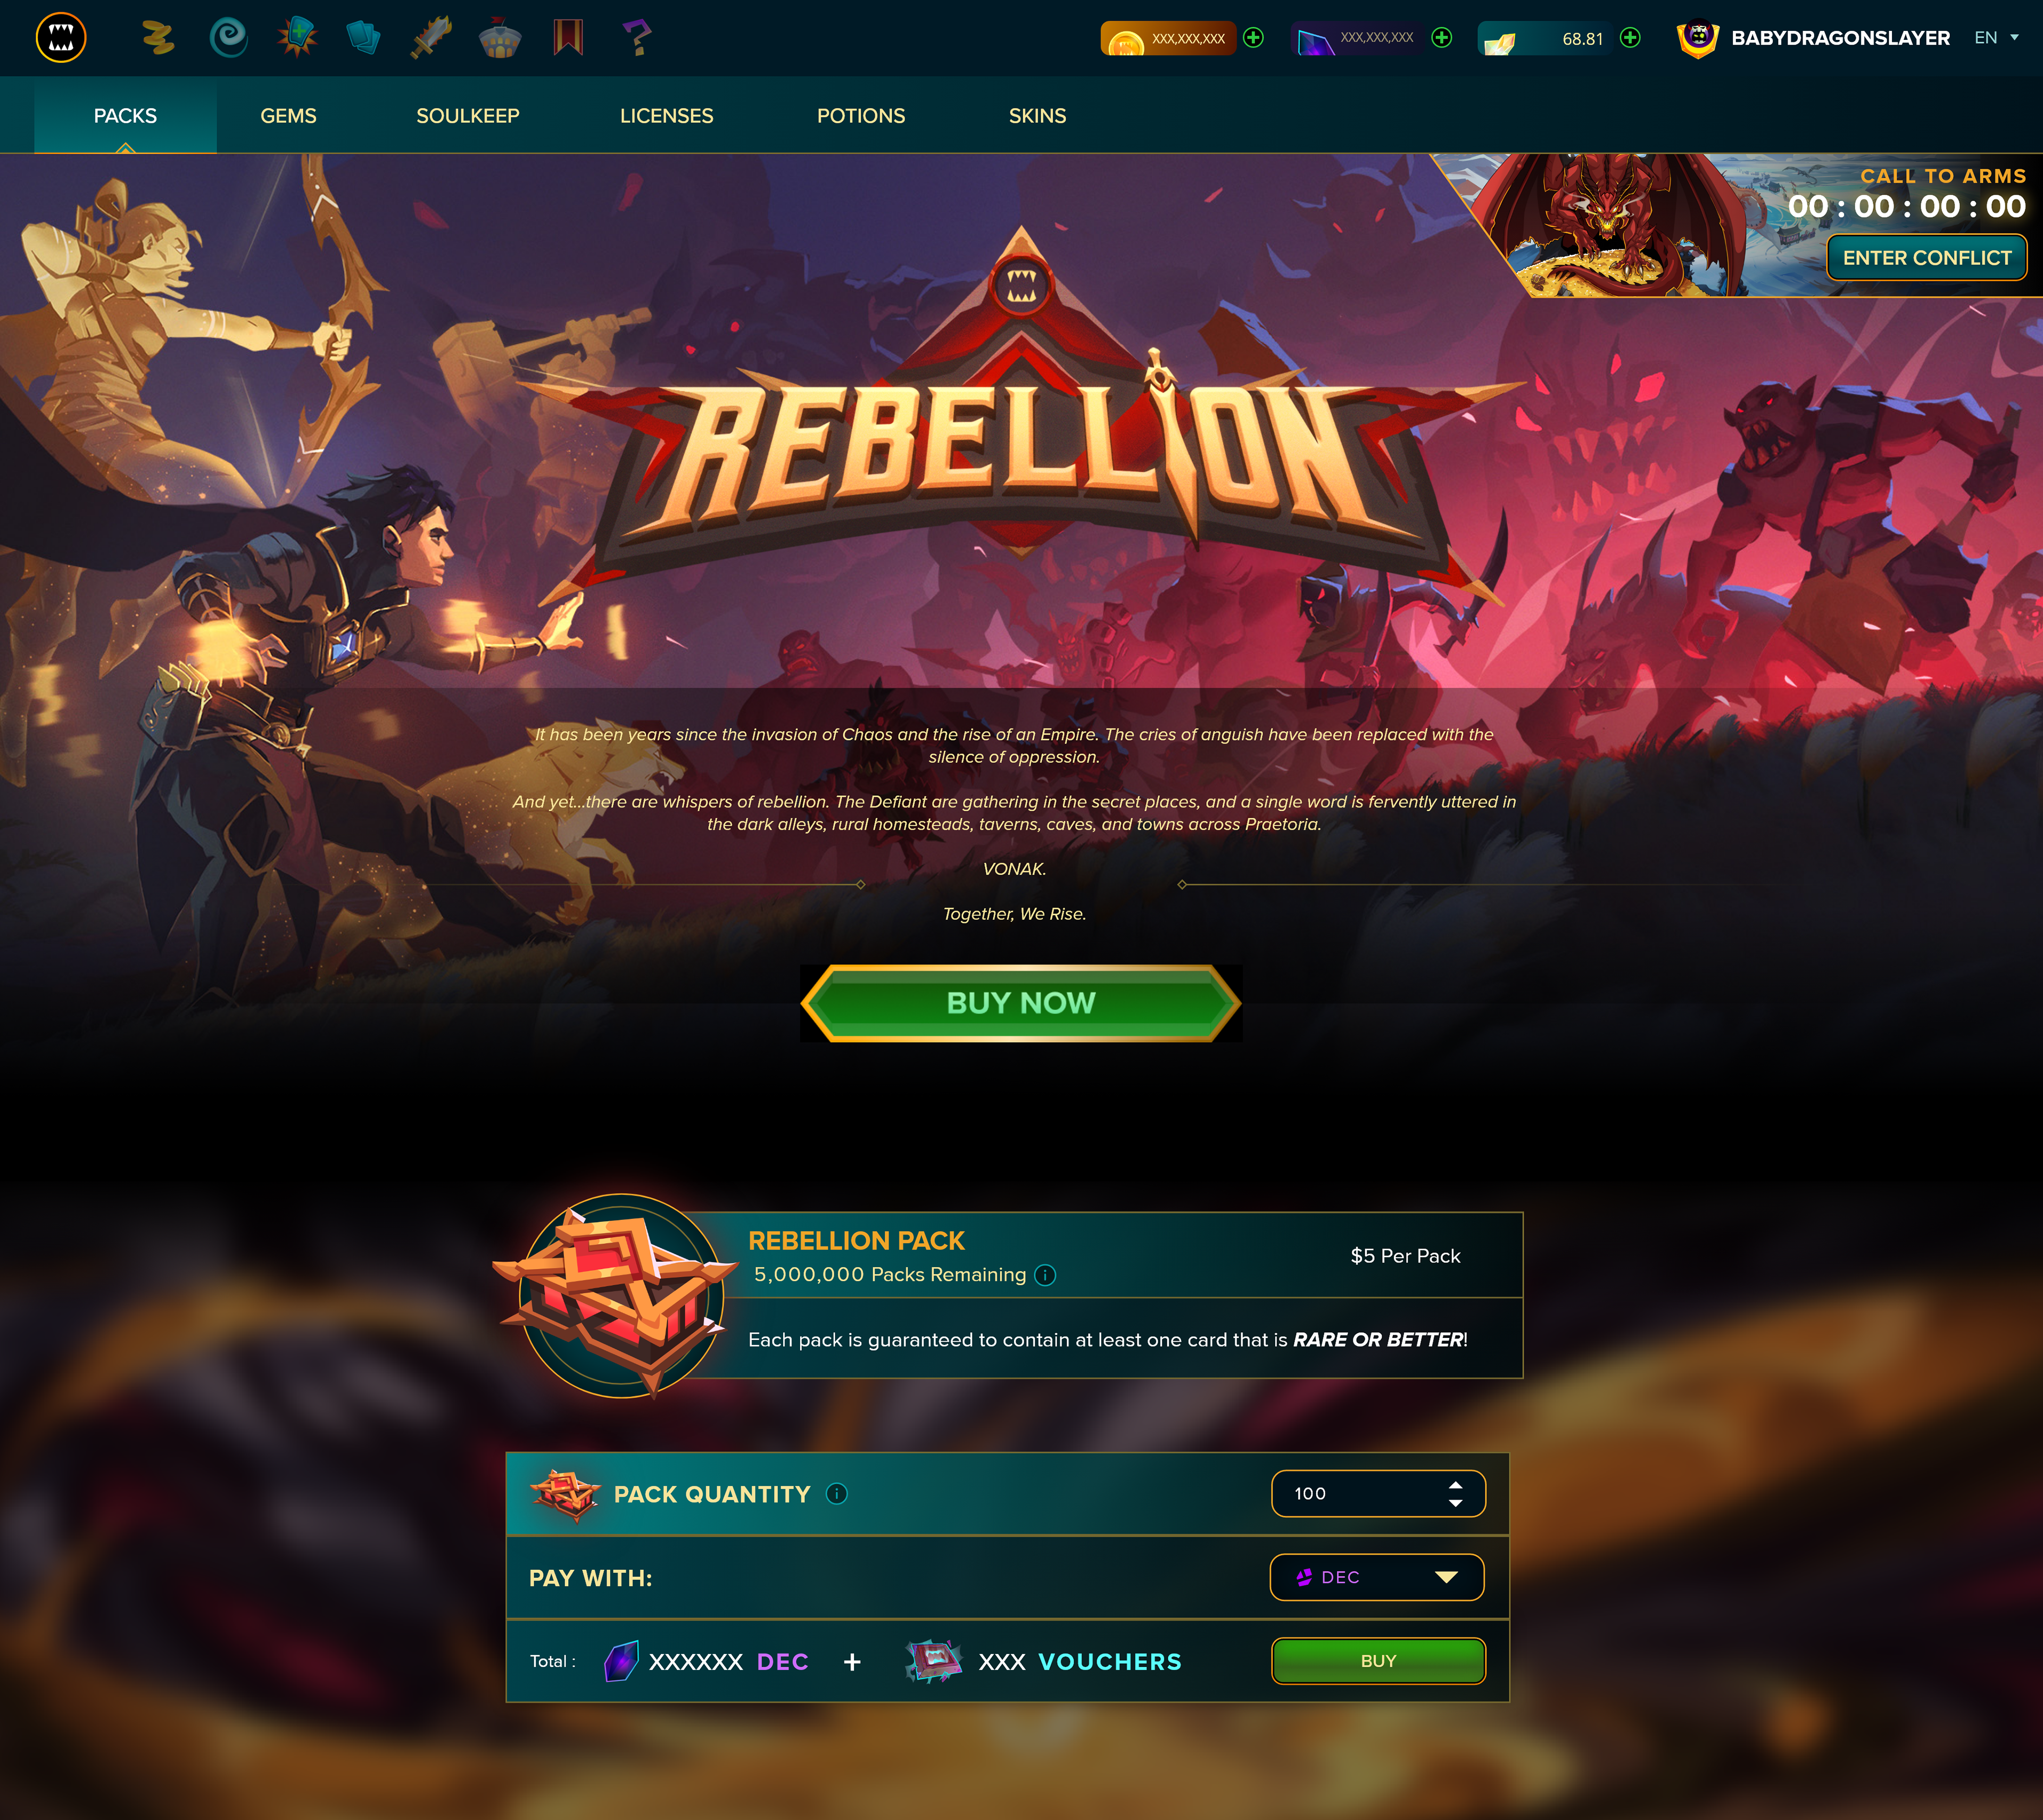Click info icon beside Pack Quantity
2043x1820 pixels.
836,1494
